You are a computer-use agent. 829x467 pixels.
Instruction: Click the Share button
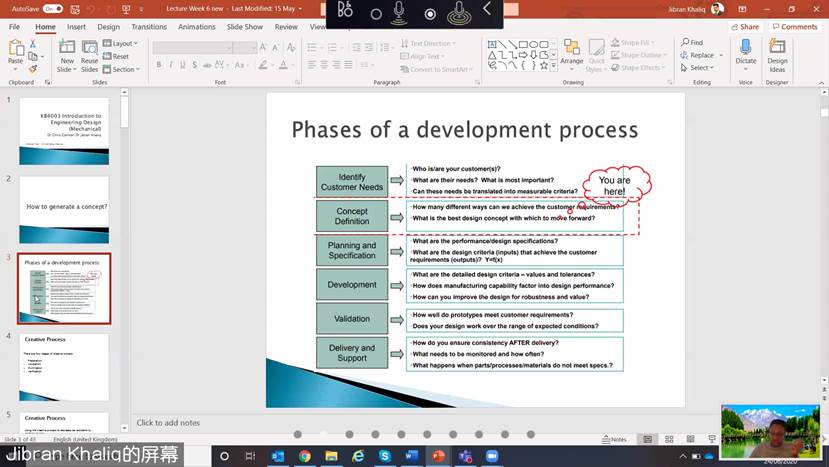pos(746,27)
